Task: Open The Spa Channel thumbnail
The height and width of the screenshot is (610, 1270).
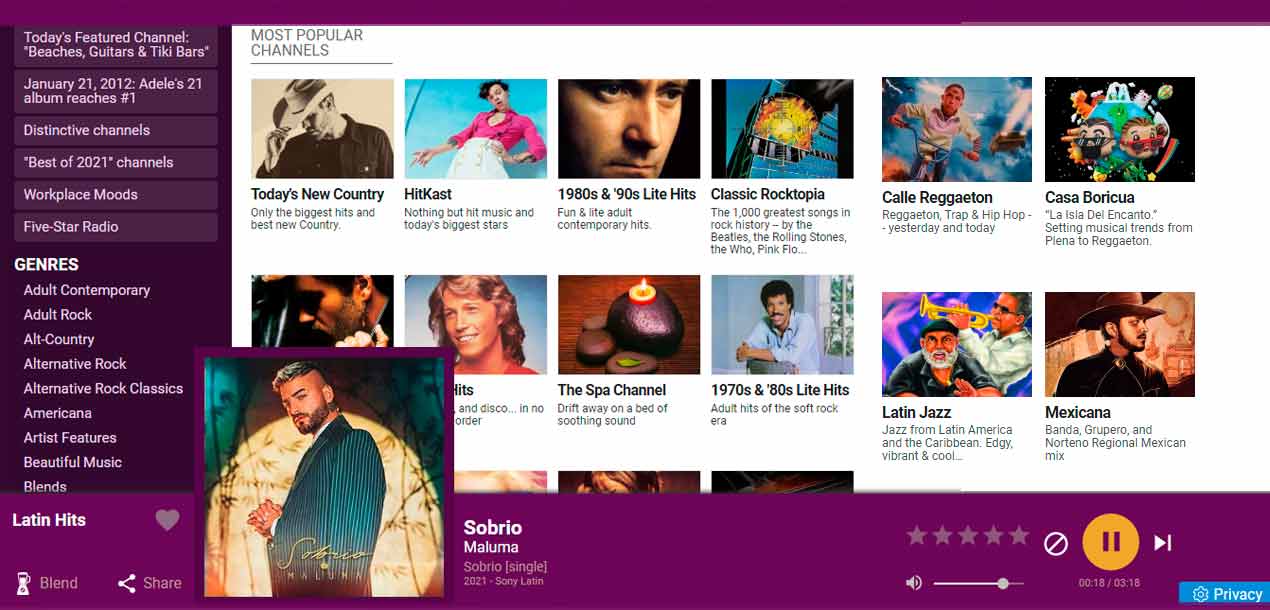Action: click(x=629, y=325)
